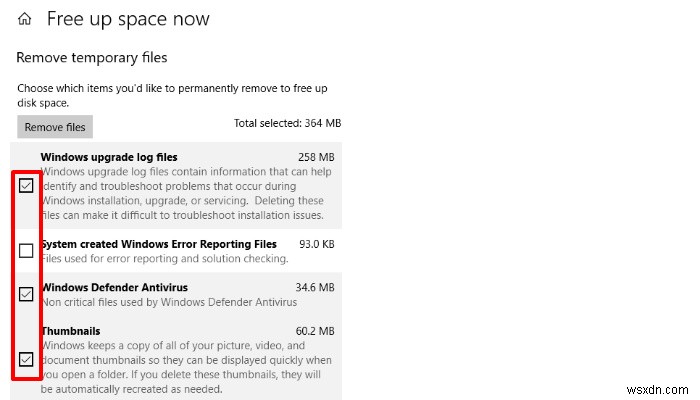Select the 'Windows upgrade log files' label

[x=108, y=157]
